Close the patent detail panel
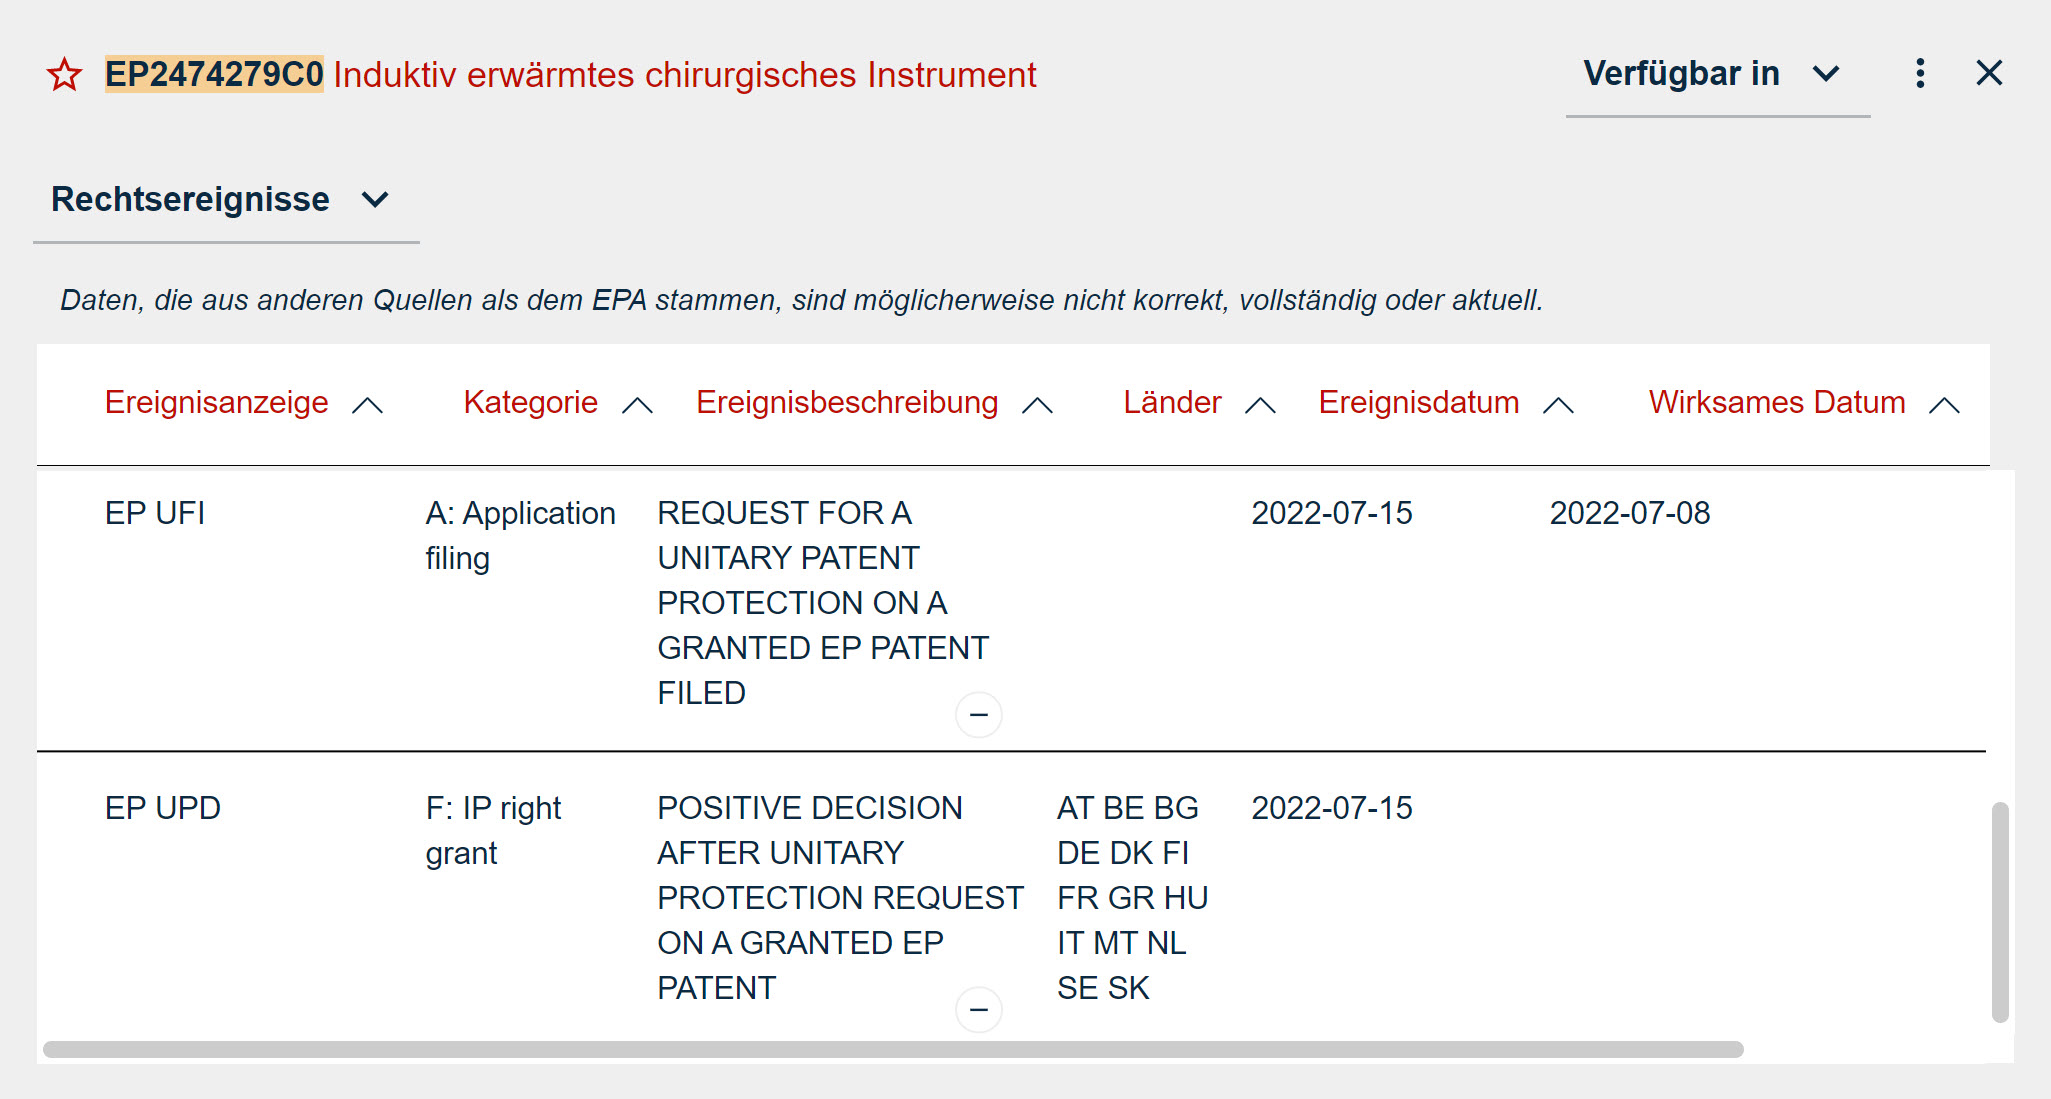This screenshot has width=2051, height=1099. (x=1989, y=73)
